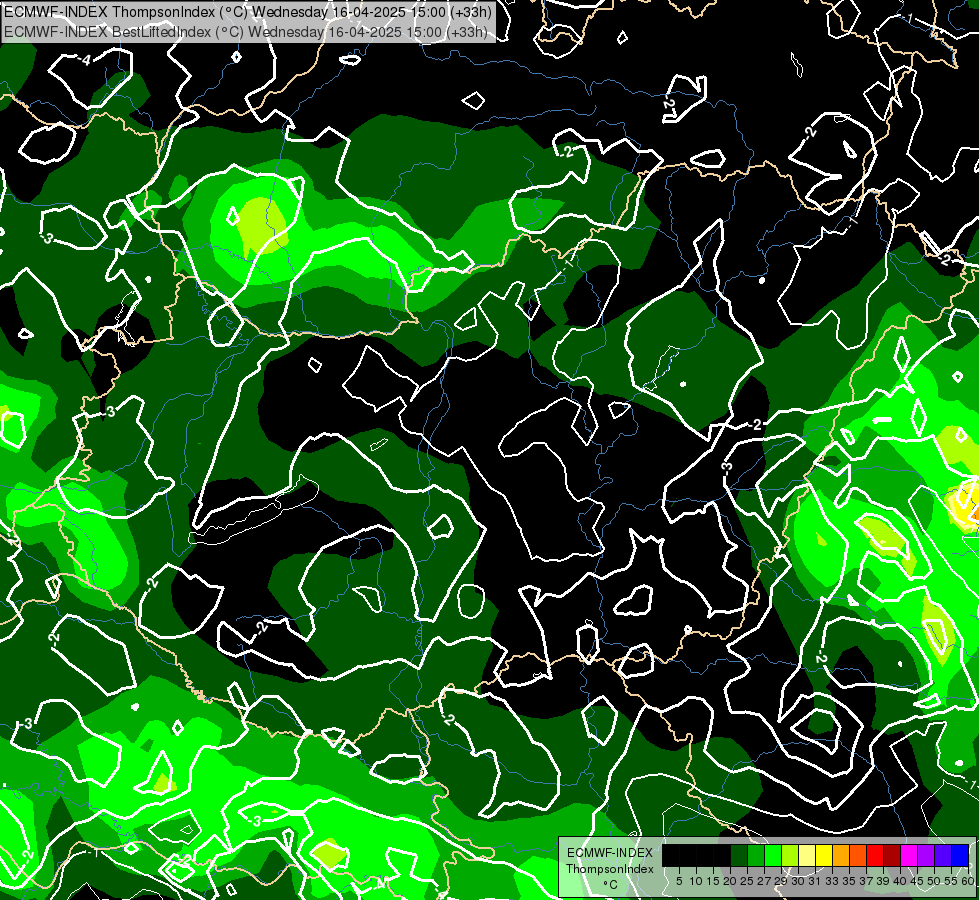Click legend tick value '10'
979x900 pixels.
[x=696, y=881]
